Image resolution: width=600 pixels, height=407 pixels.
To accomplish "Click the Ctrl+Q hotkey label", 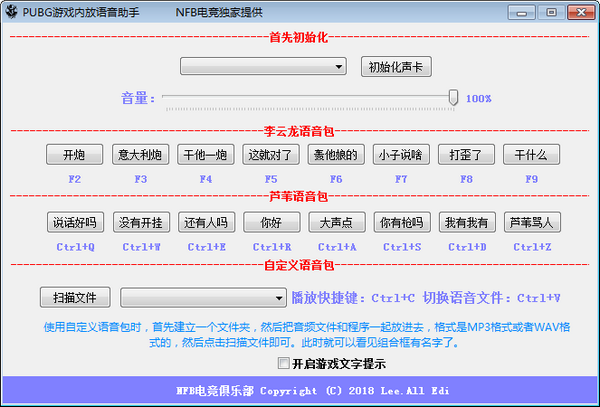I will [75, 247].
